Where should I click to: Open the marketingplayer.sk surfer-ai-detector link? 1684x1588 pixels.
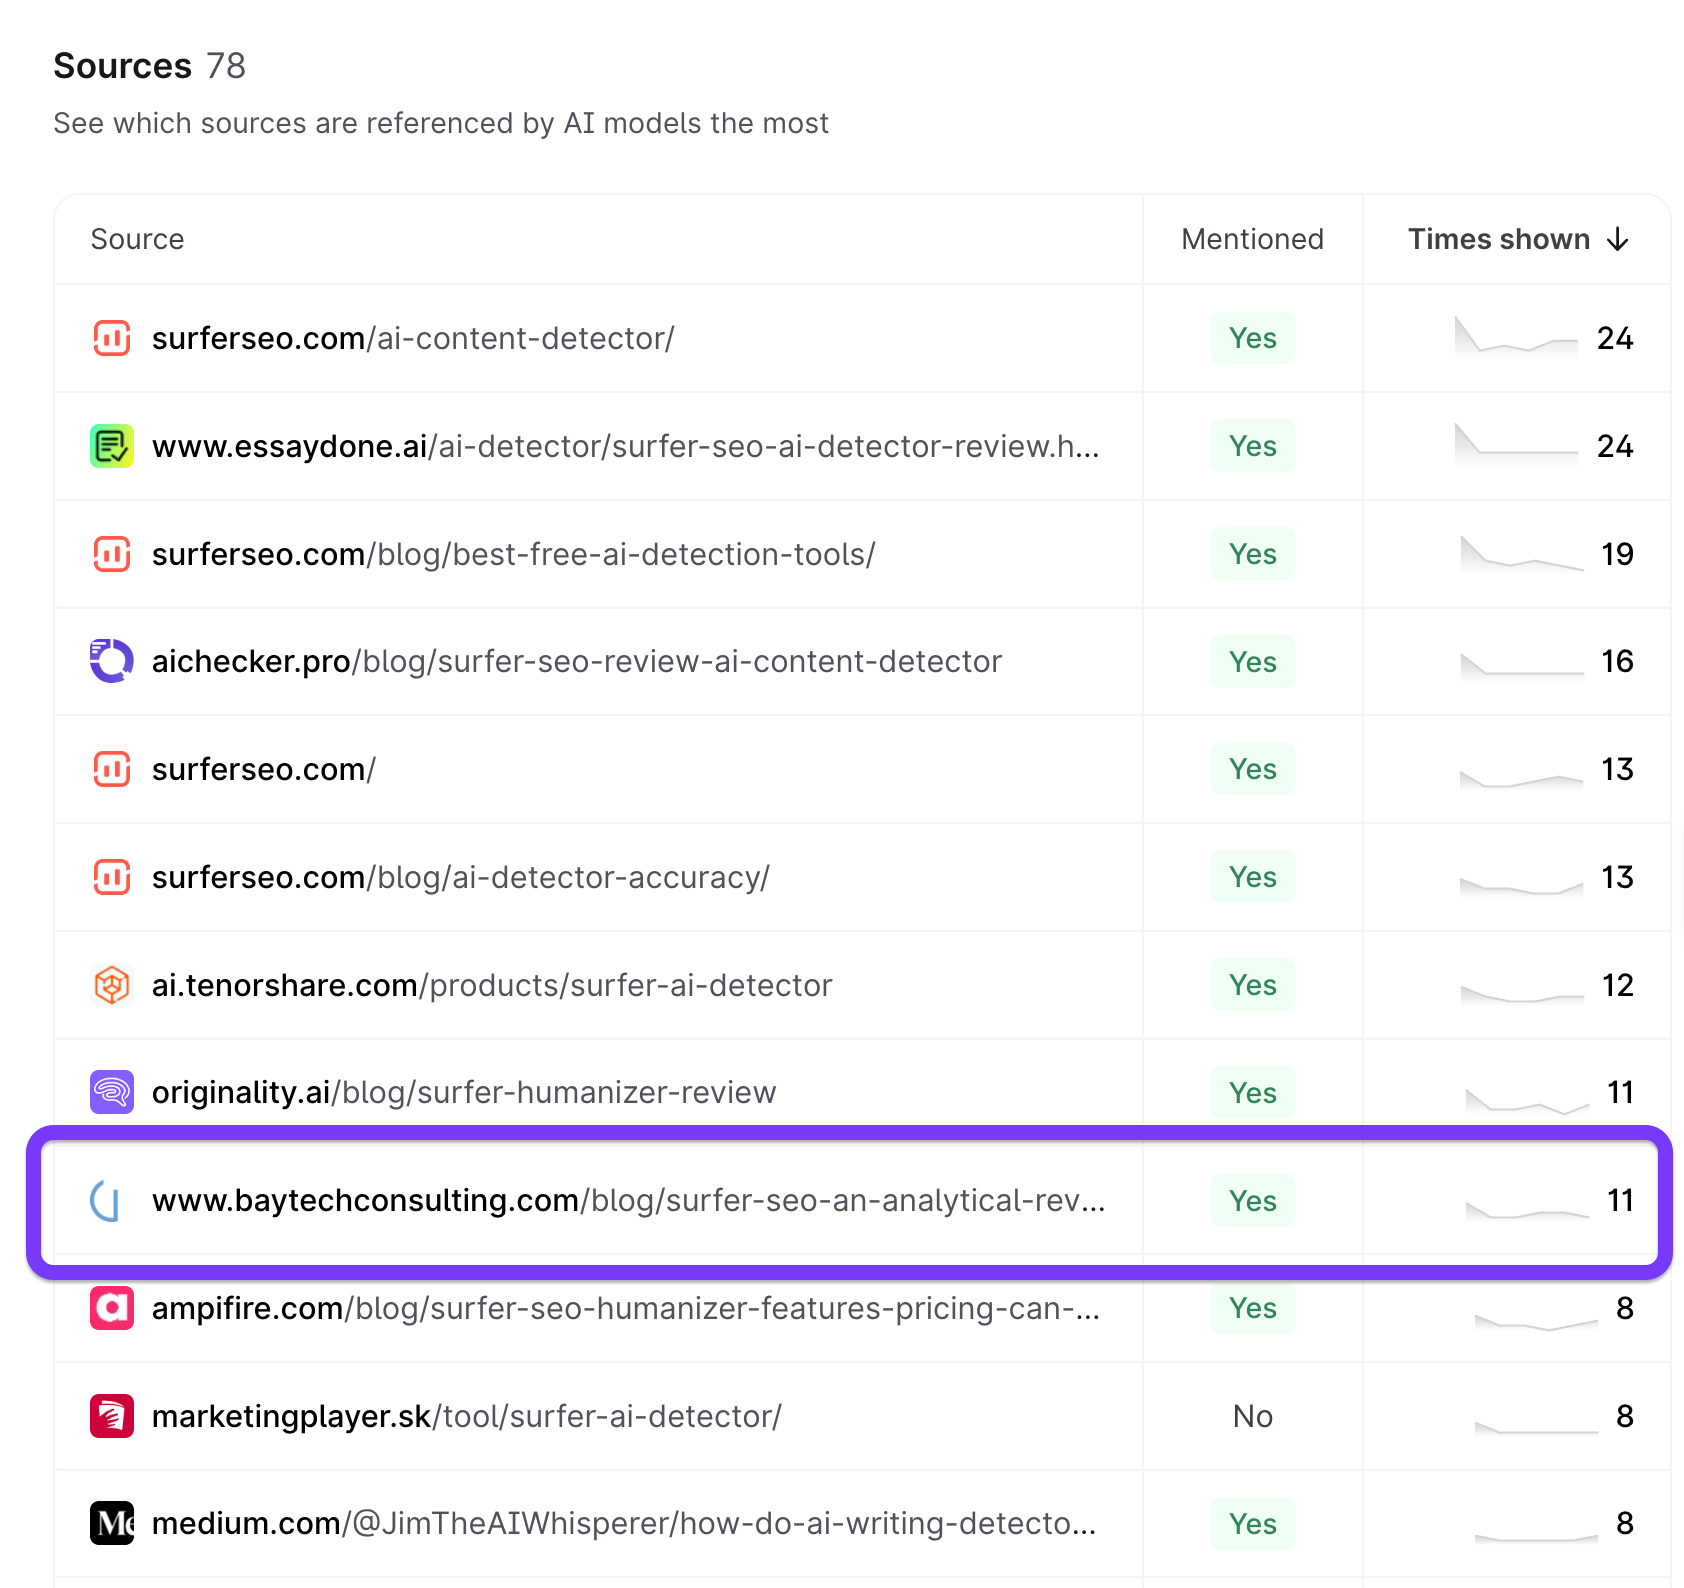[466, 1416]
